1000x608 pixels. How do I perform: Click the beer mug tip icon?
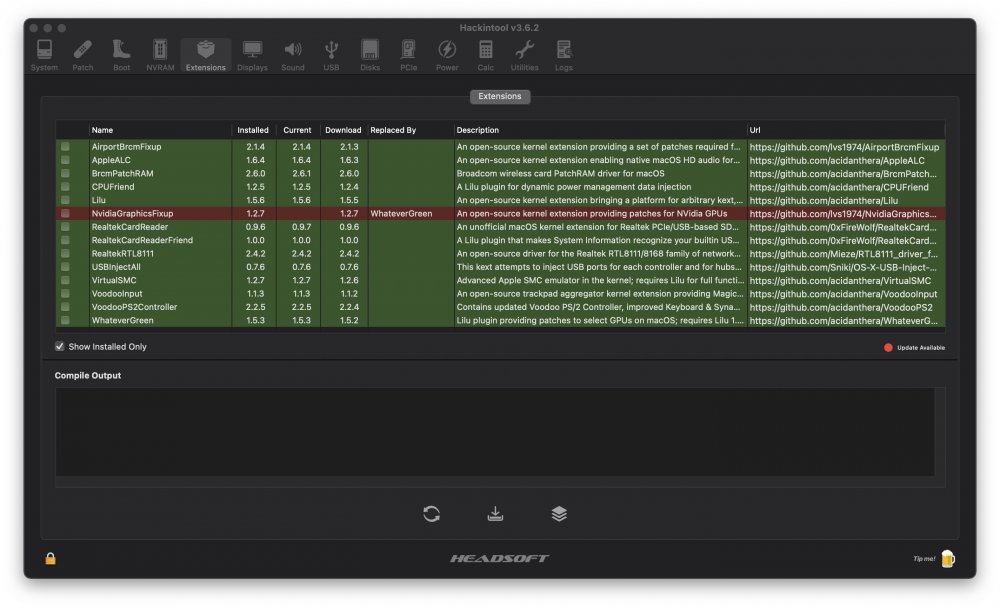pos(948,558)
